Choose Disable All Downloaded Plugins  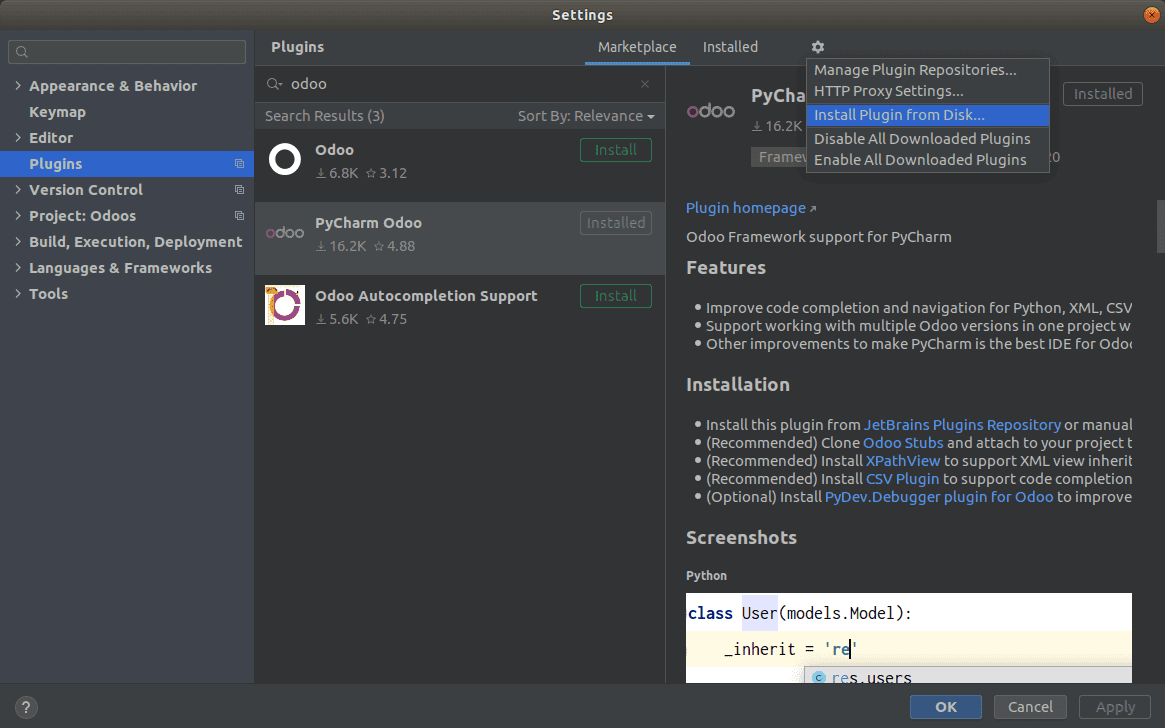coord(927,139)
